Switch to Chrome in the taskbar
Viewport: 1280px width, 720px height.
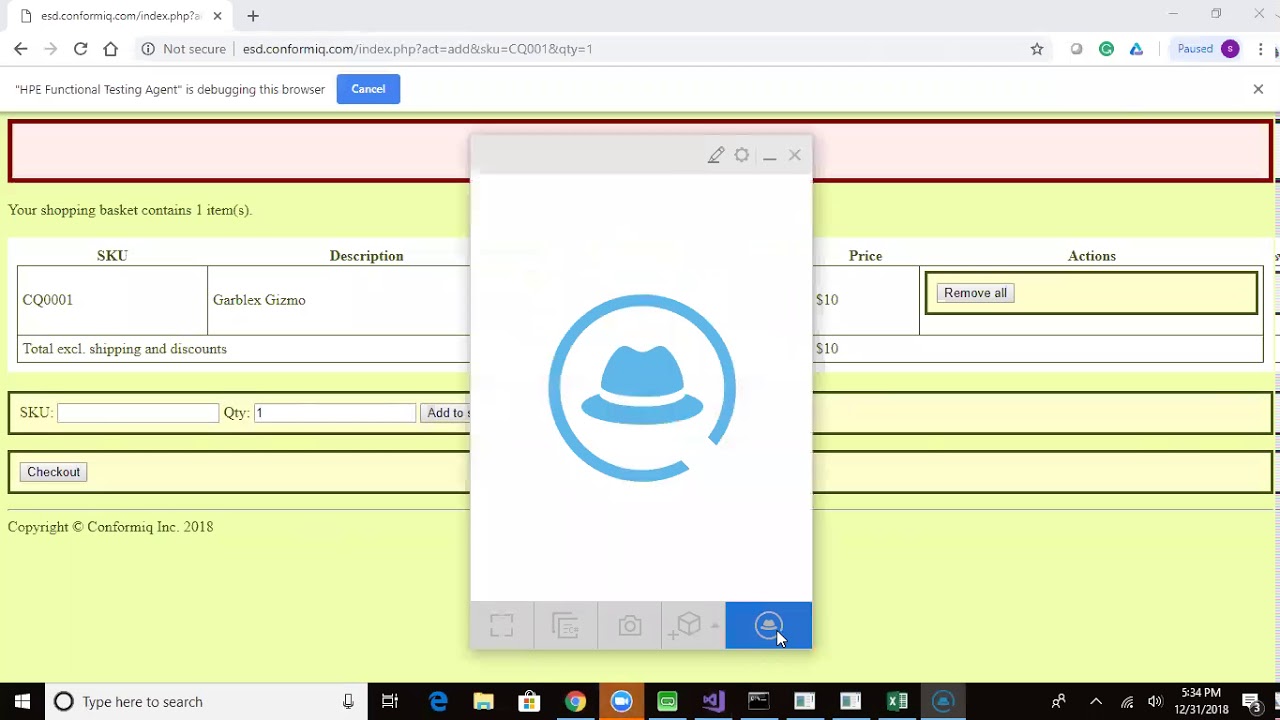point(576,701)
